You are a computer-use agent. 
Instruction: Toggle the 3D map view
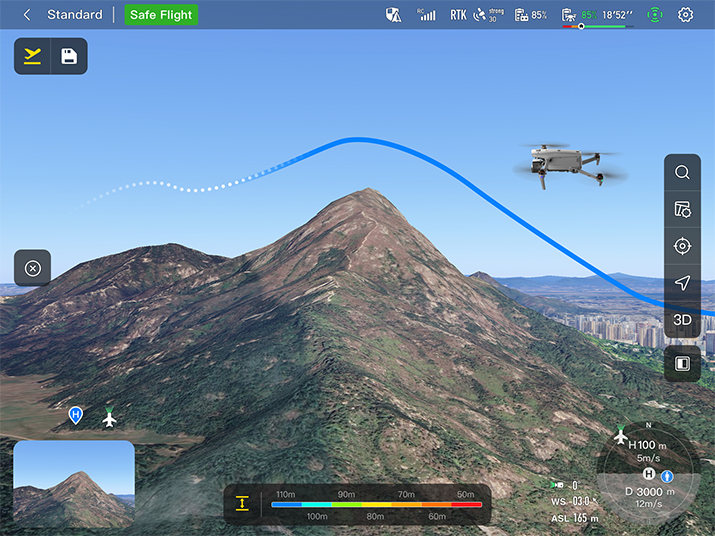click(682, 320)
